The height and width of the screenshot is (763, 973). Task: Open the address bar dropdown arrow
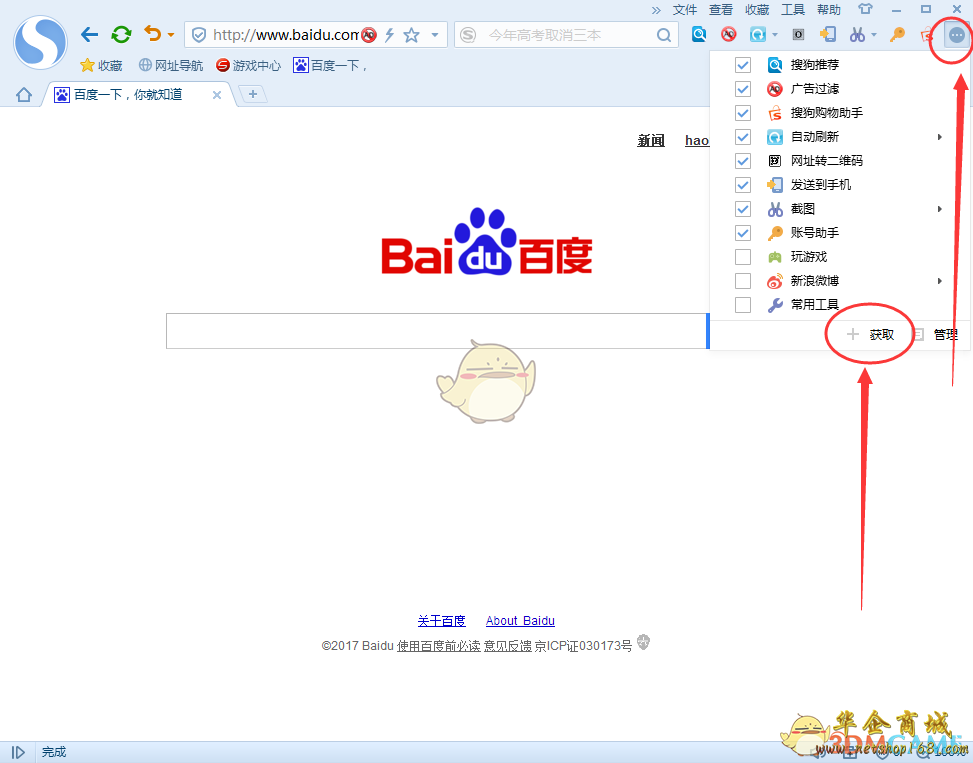point(435,35)
